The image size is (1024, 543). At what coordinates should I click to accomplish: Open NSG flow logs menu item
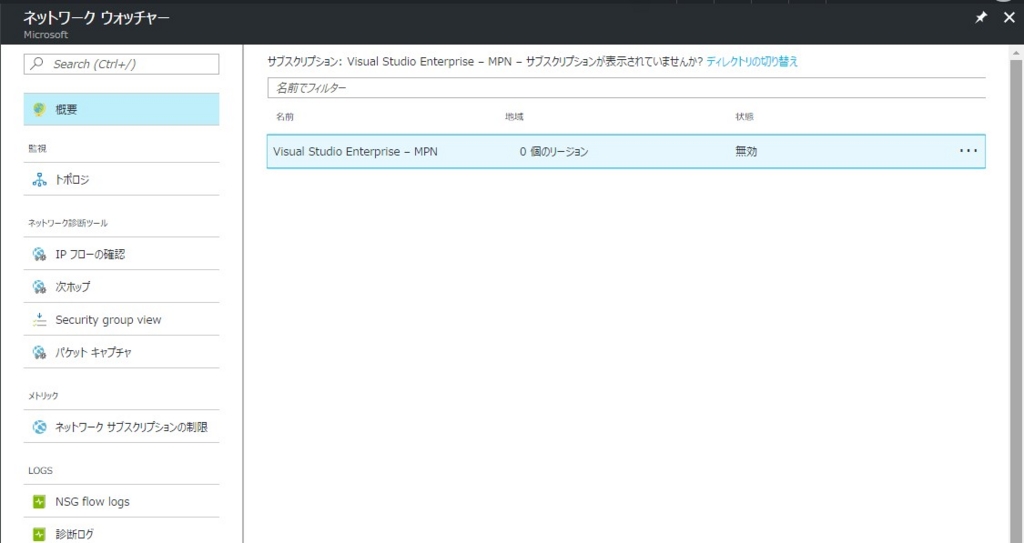(x=121, y=502)
